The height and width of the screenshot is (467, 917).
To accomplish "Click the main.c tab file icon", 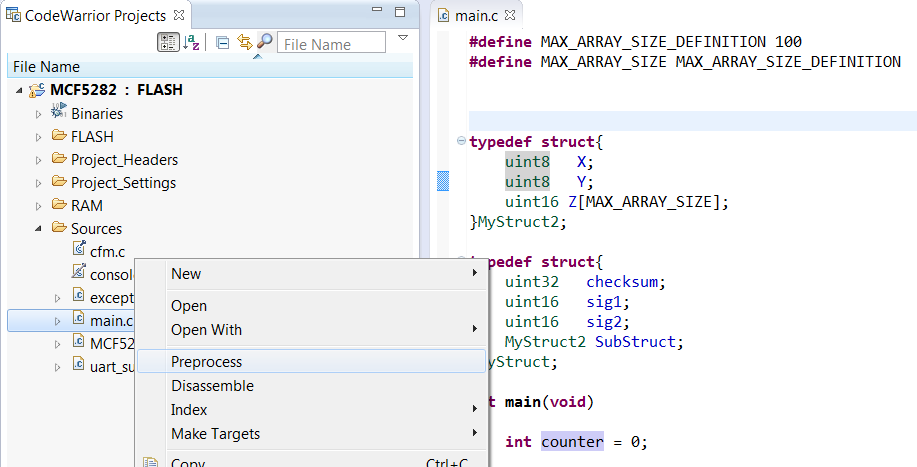I will click(444, 15).
